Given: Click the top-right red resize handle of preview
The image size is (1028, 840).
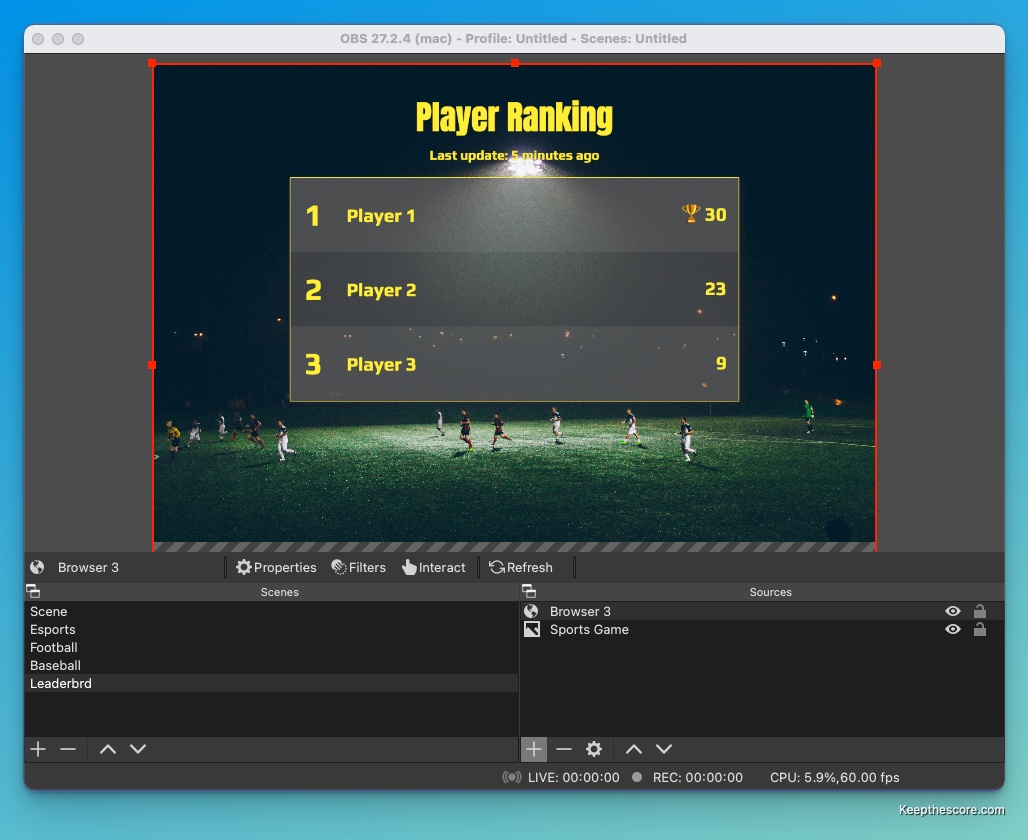Looking at the screenshot, I should pyautogui.click(x=877, y=63).
